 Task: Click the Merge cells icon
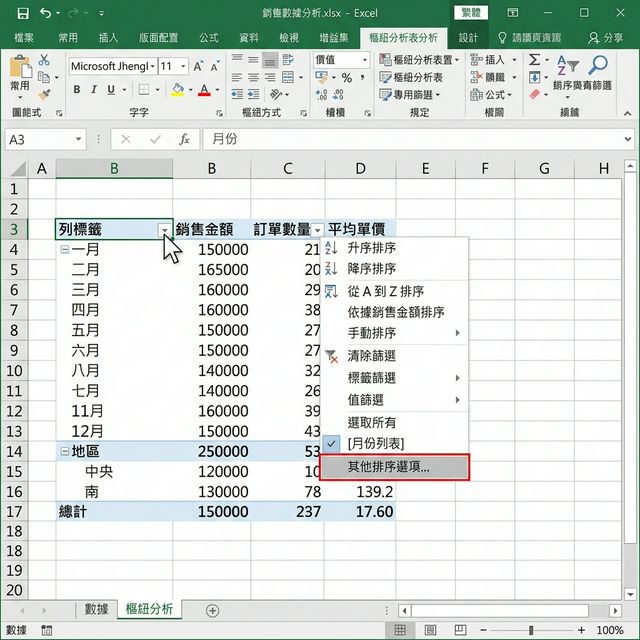click(x=288, y=77)
